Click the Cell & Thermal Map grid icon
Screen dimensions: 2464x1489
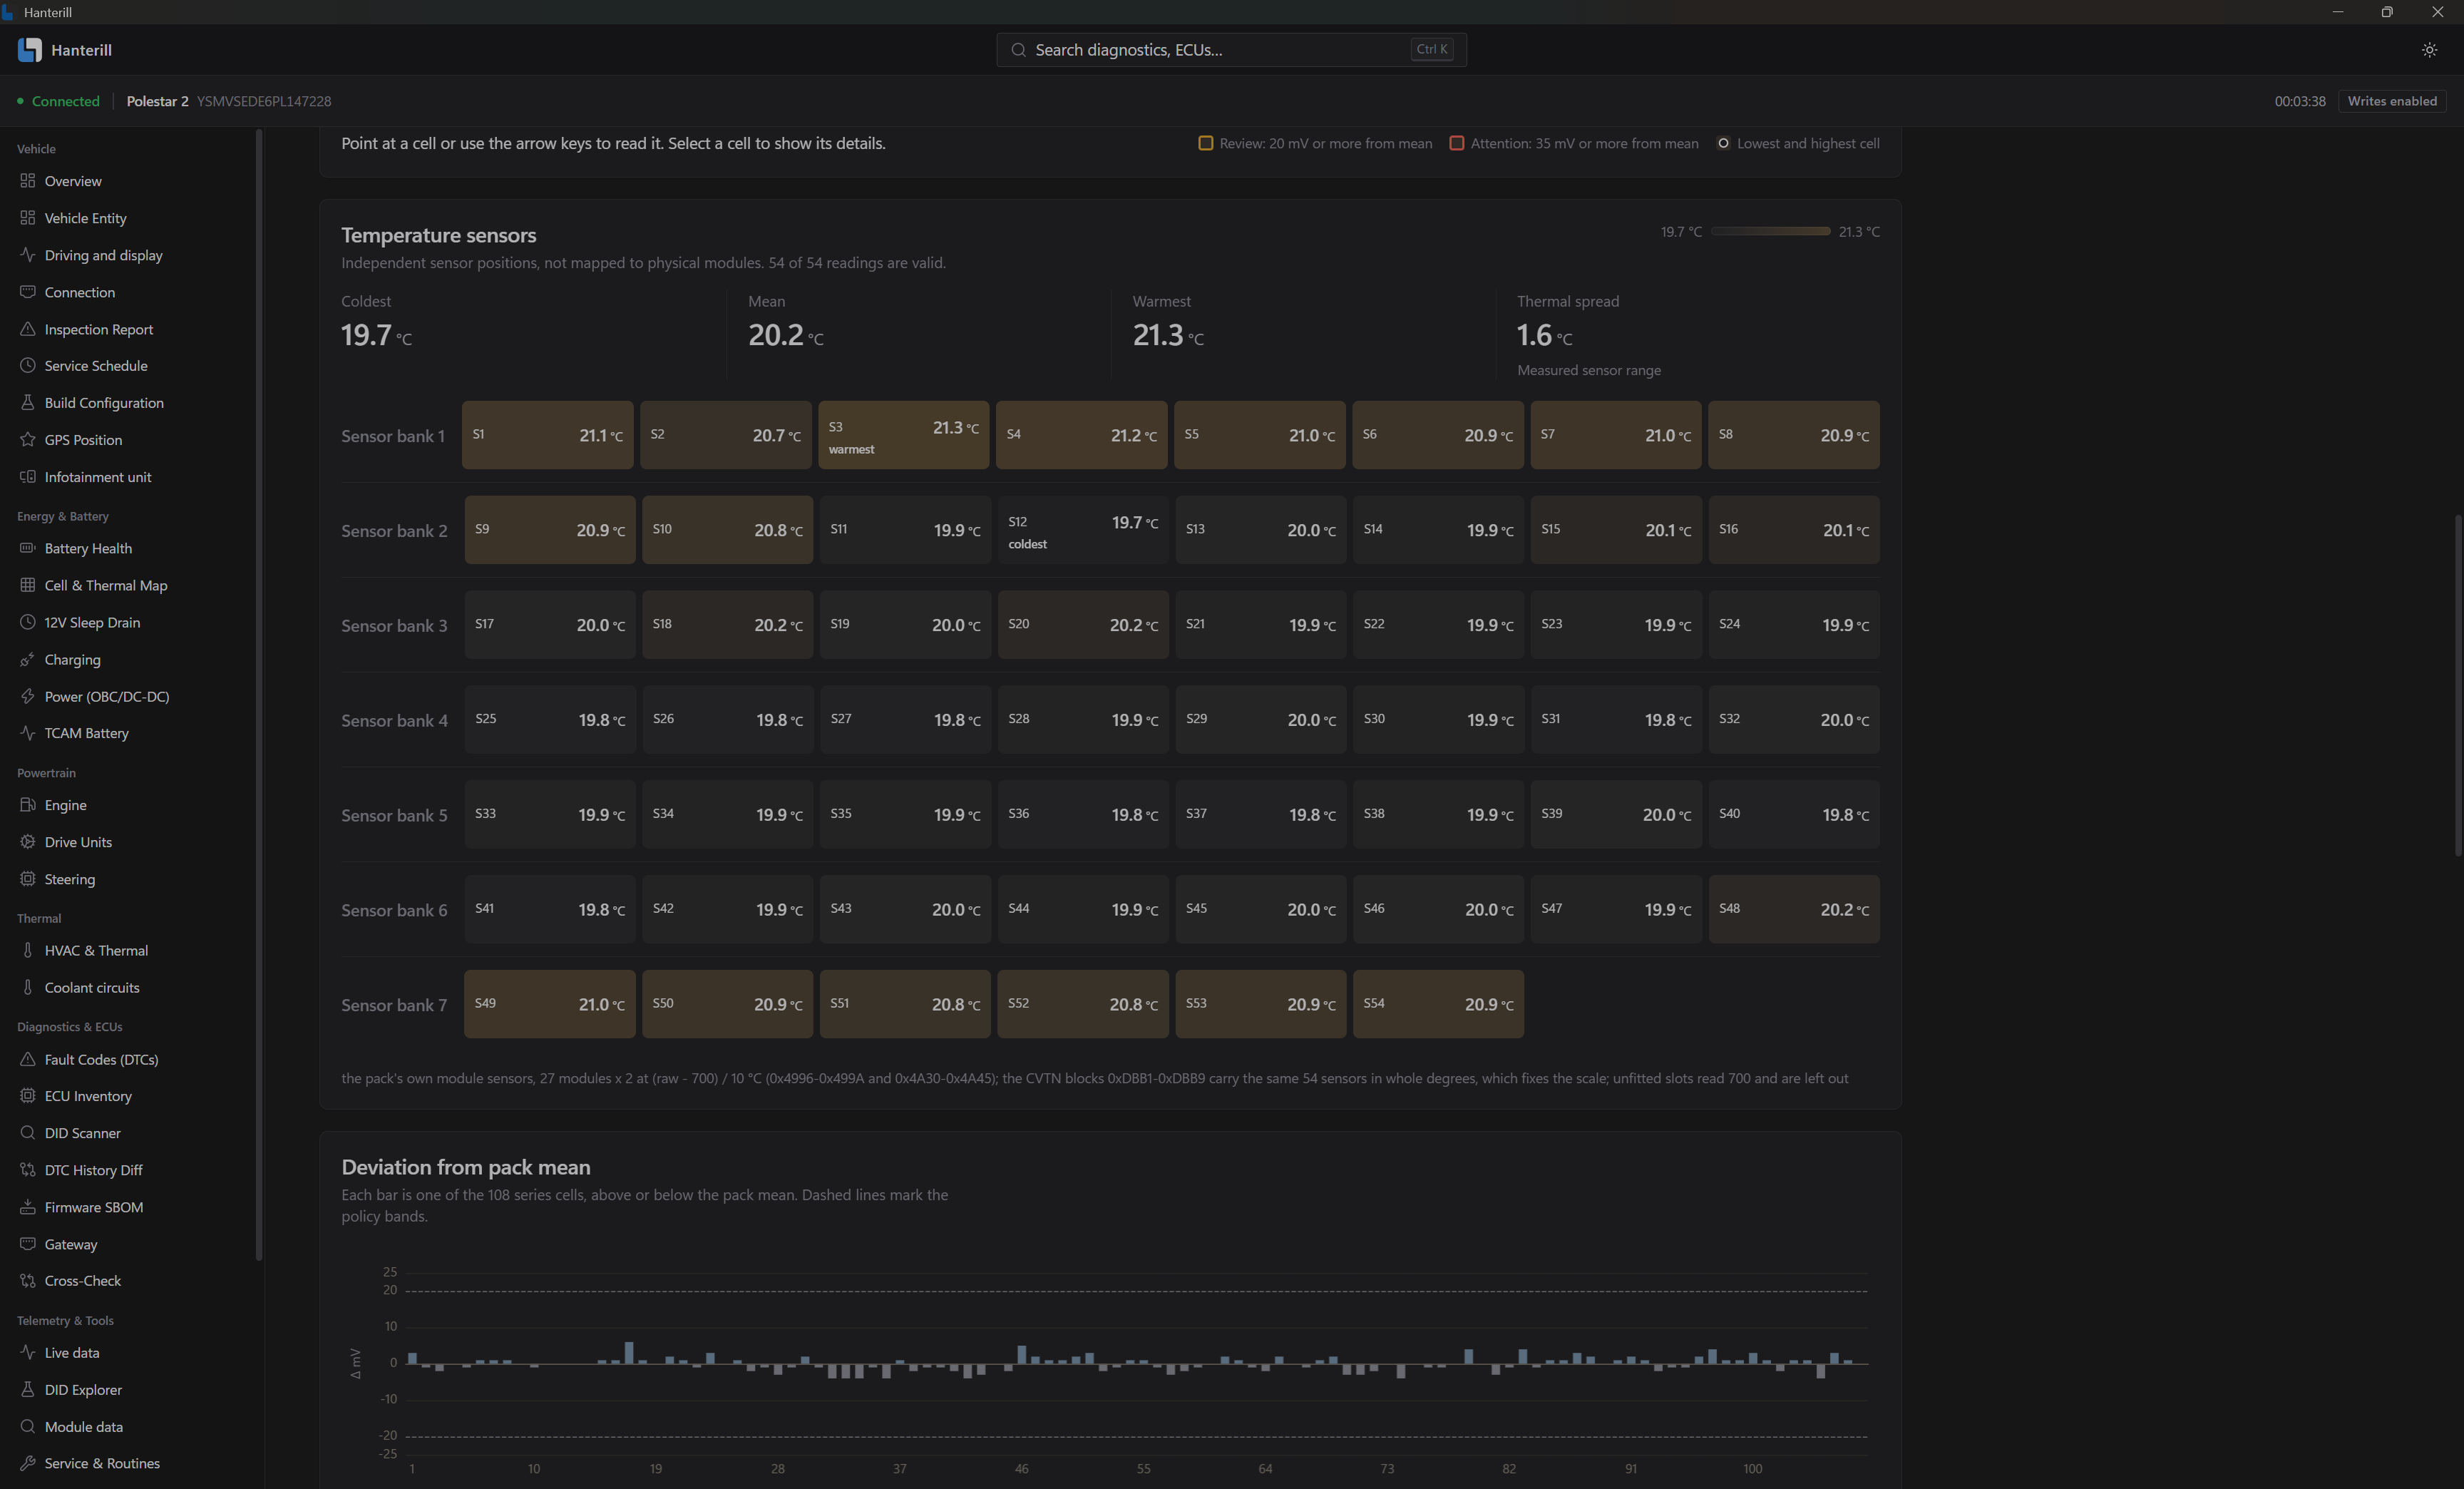[27, 585]
